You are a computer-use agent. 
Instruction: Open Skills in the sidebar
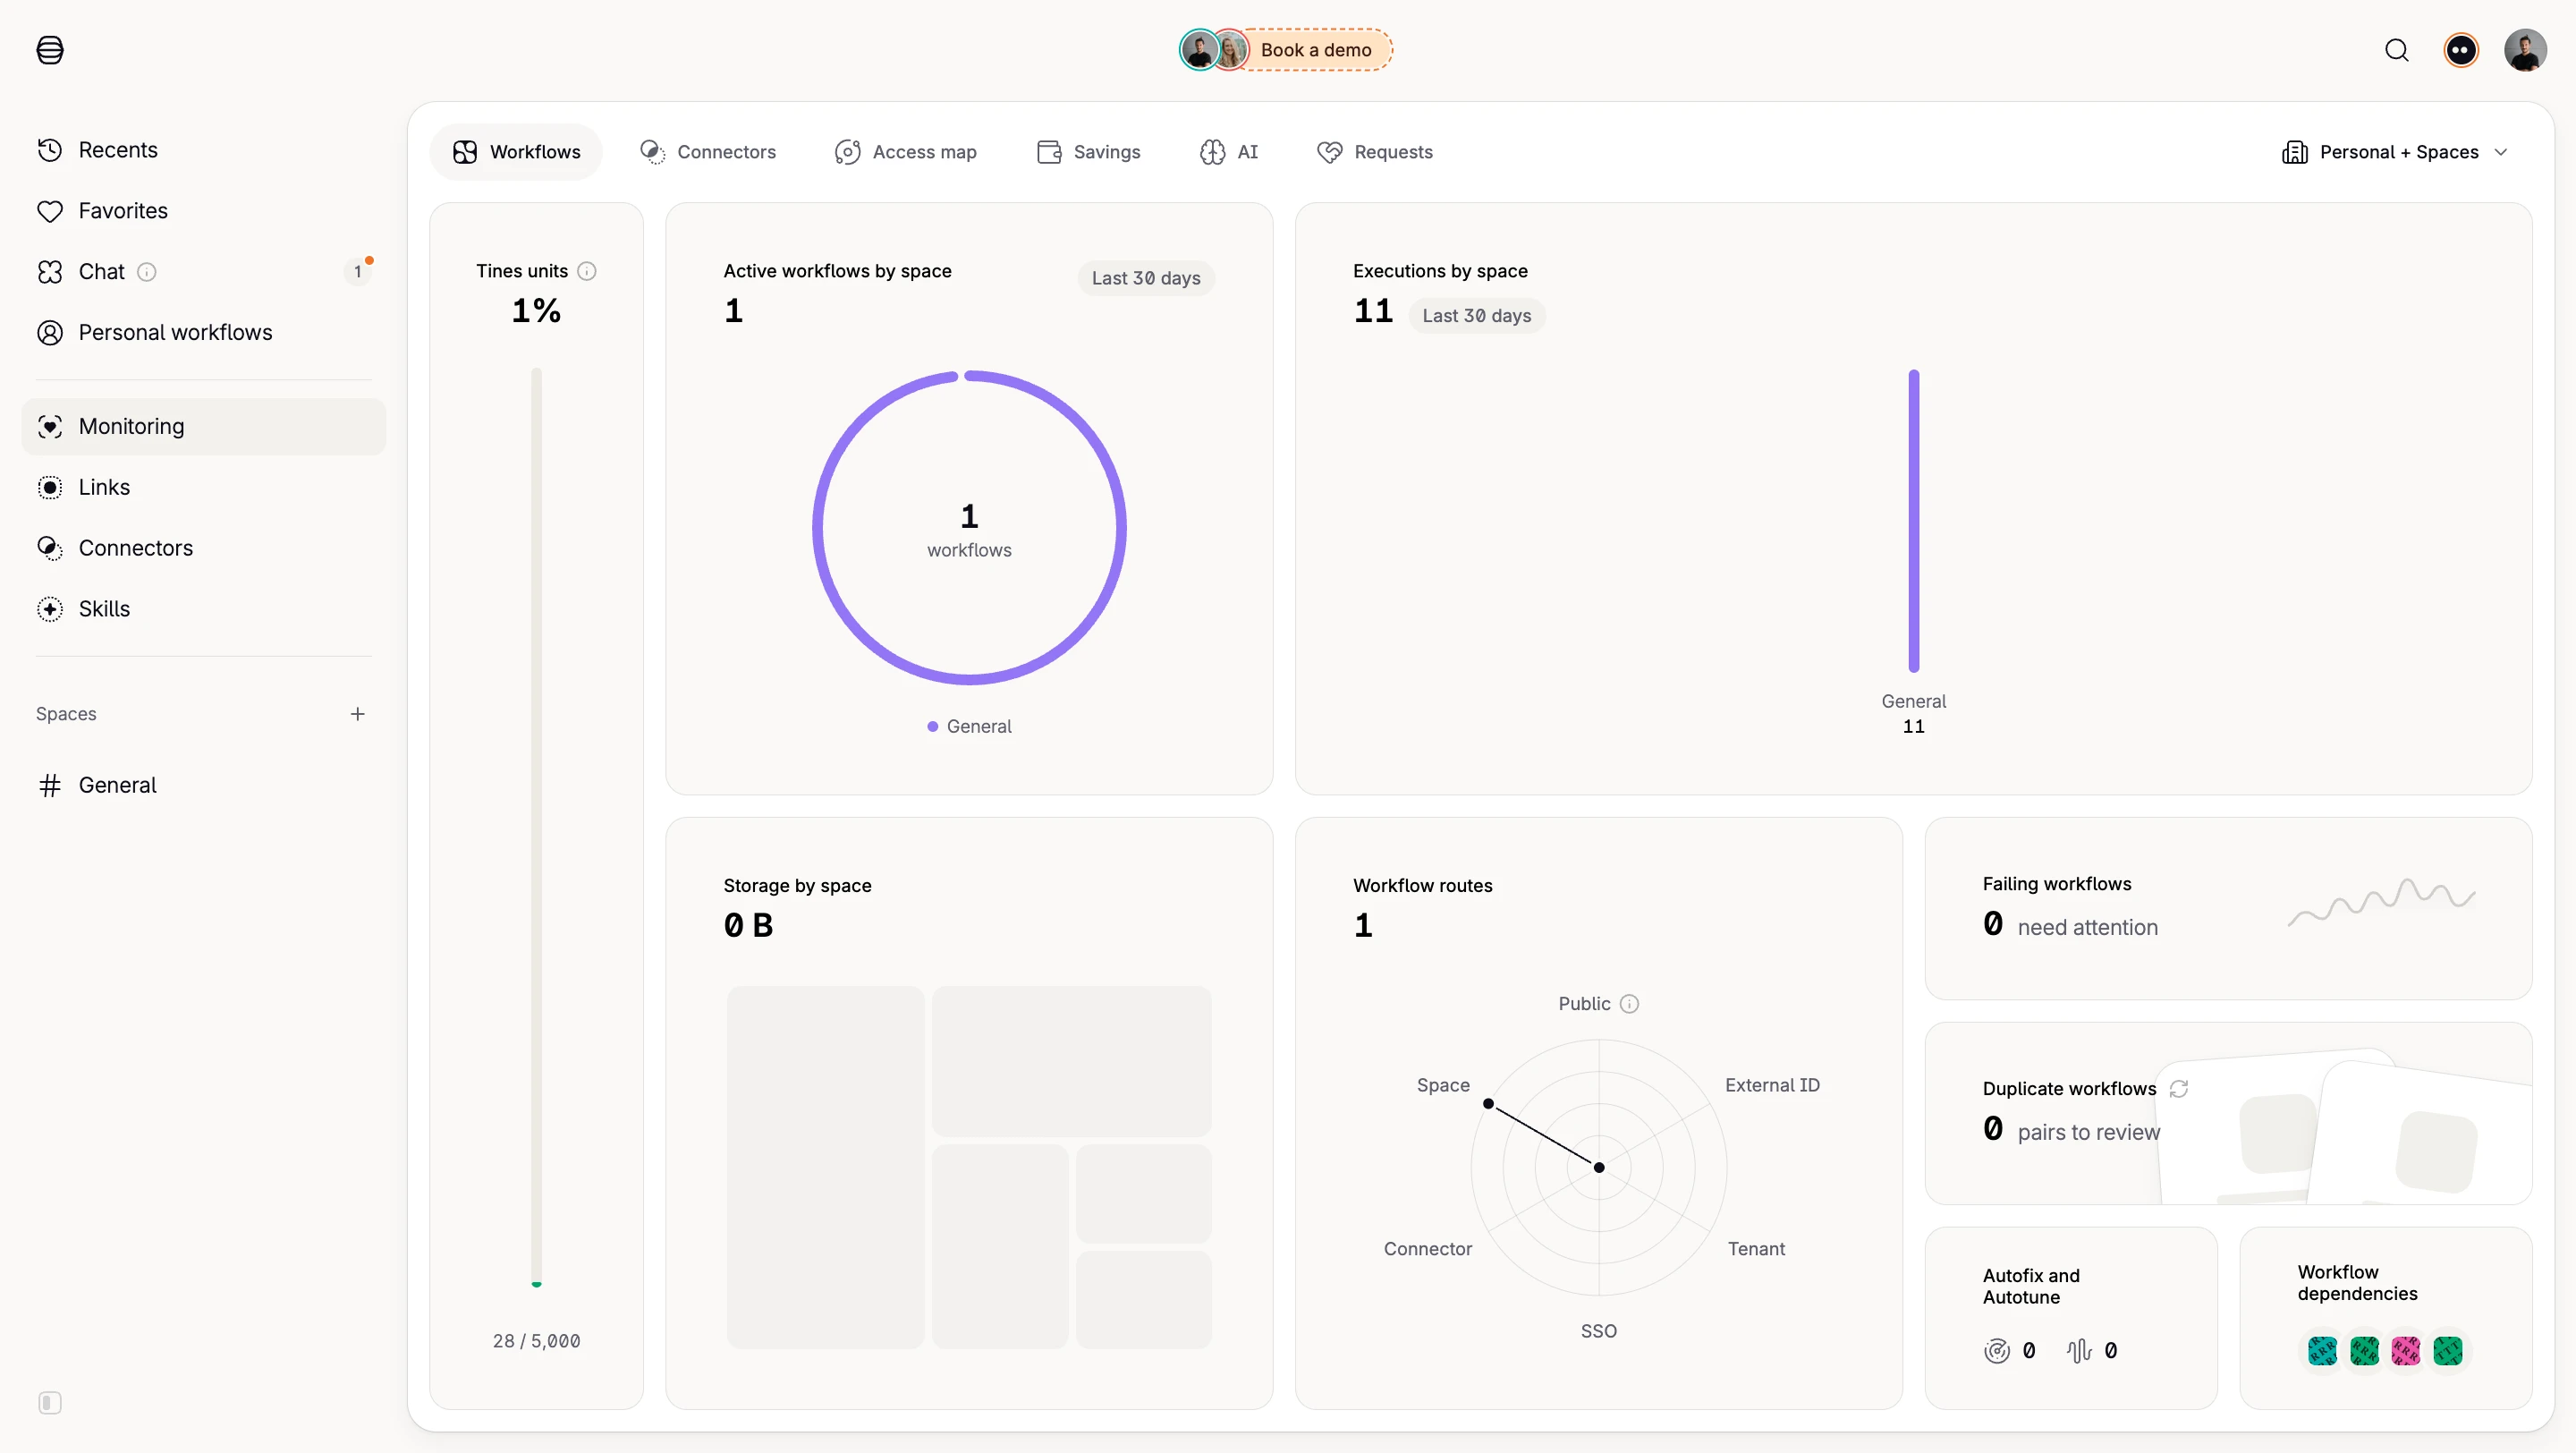pyautogui.click(x=204, y=609)
